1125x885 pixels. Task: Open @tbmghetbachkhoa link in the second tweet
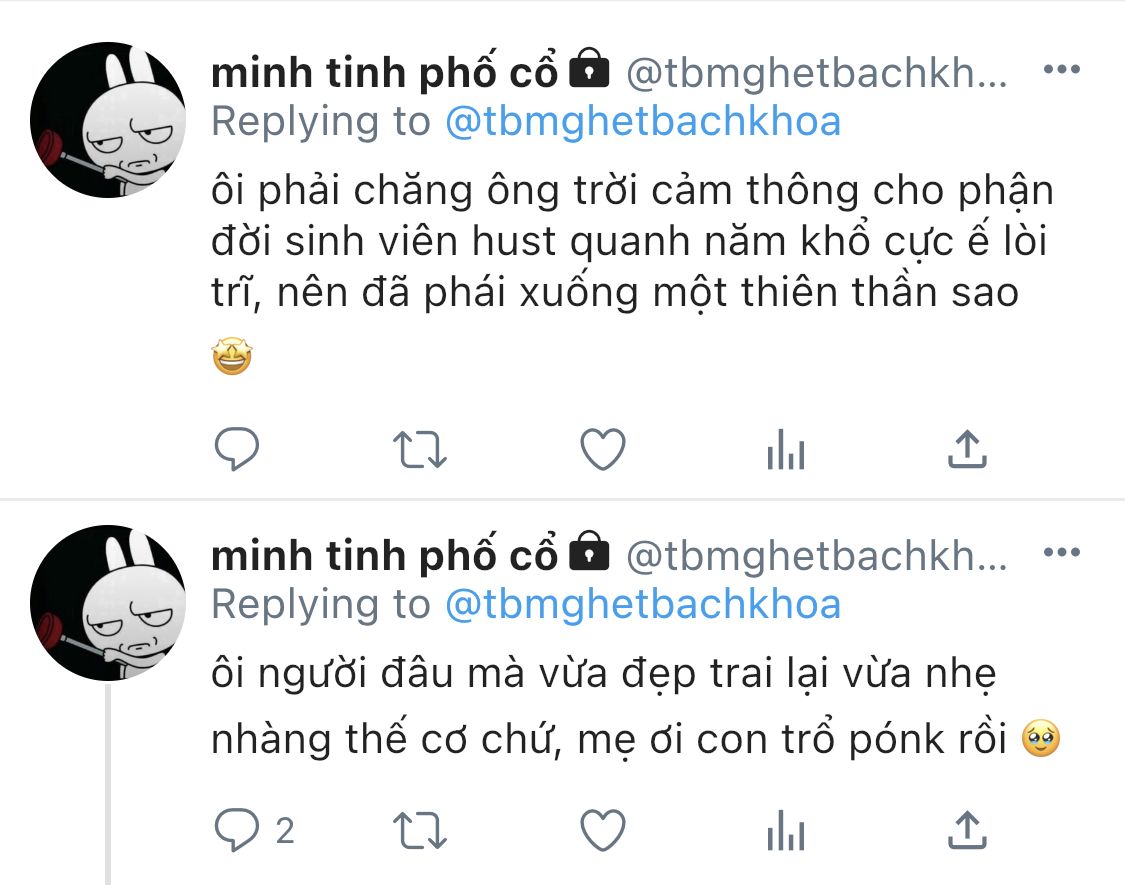[643, 604]
